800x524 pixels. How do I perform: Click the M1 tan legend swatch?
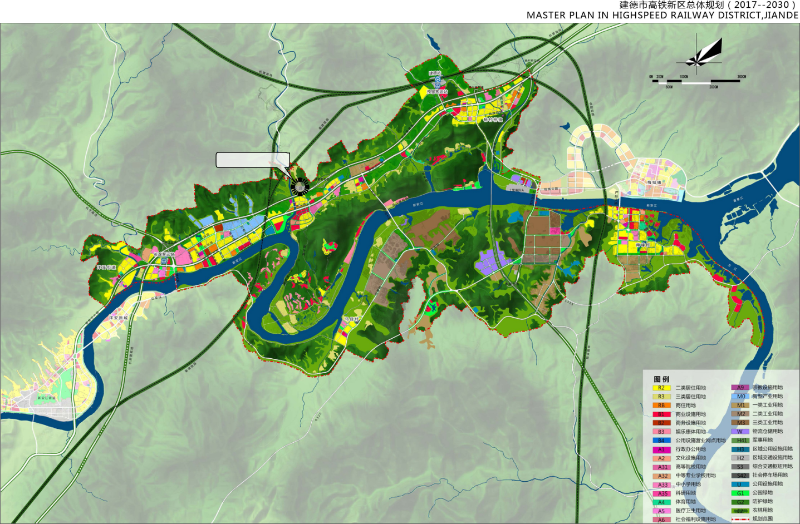pyautogui.click(x=740, y=405)
